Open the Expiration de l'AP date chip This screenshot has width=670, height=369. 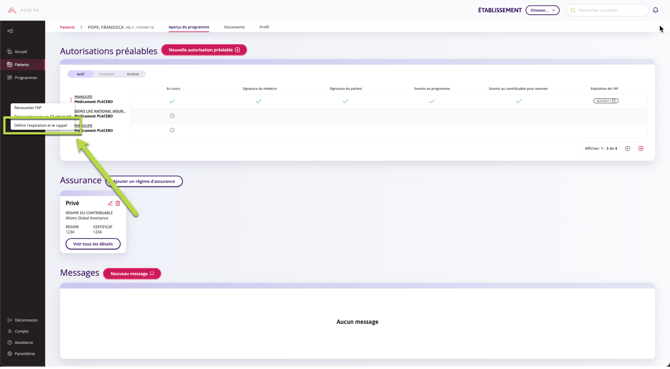[605, 101]
